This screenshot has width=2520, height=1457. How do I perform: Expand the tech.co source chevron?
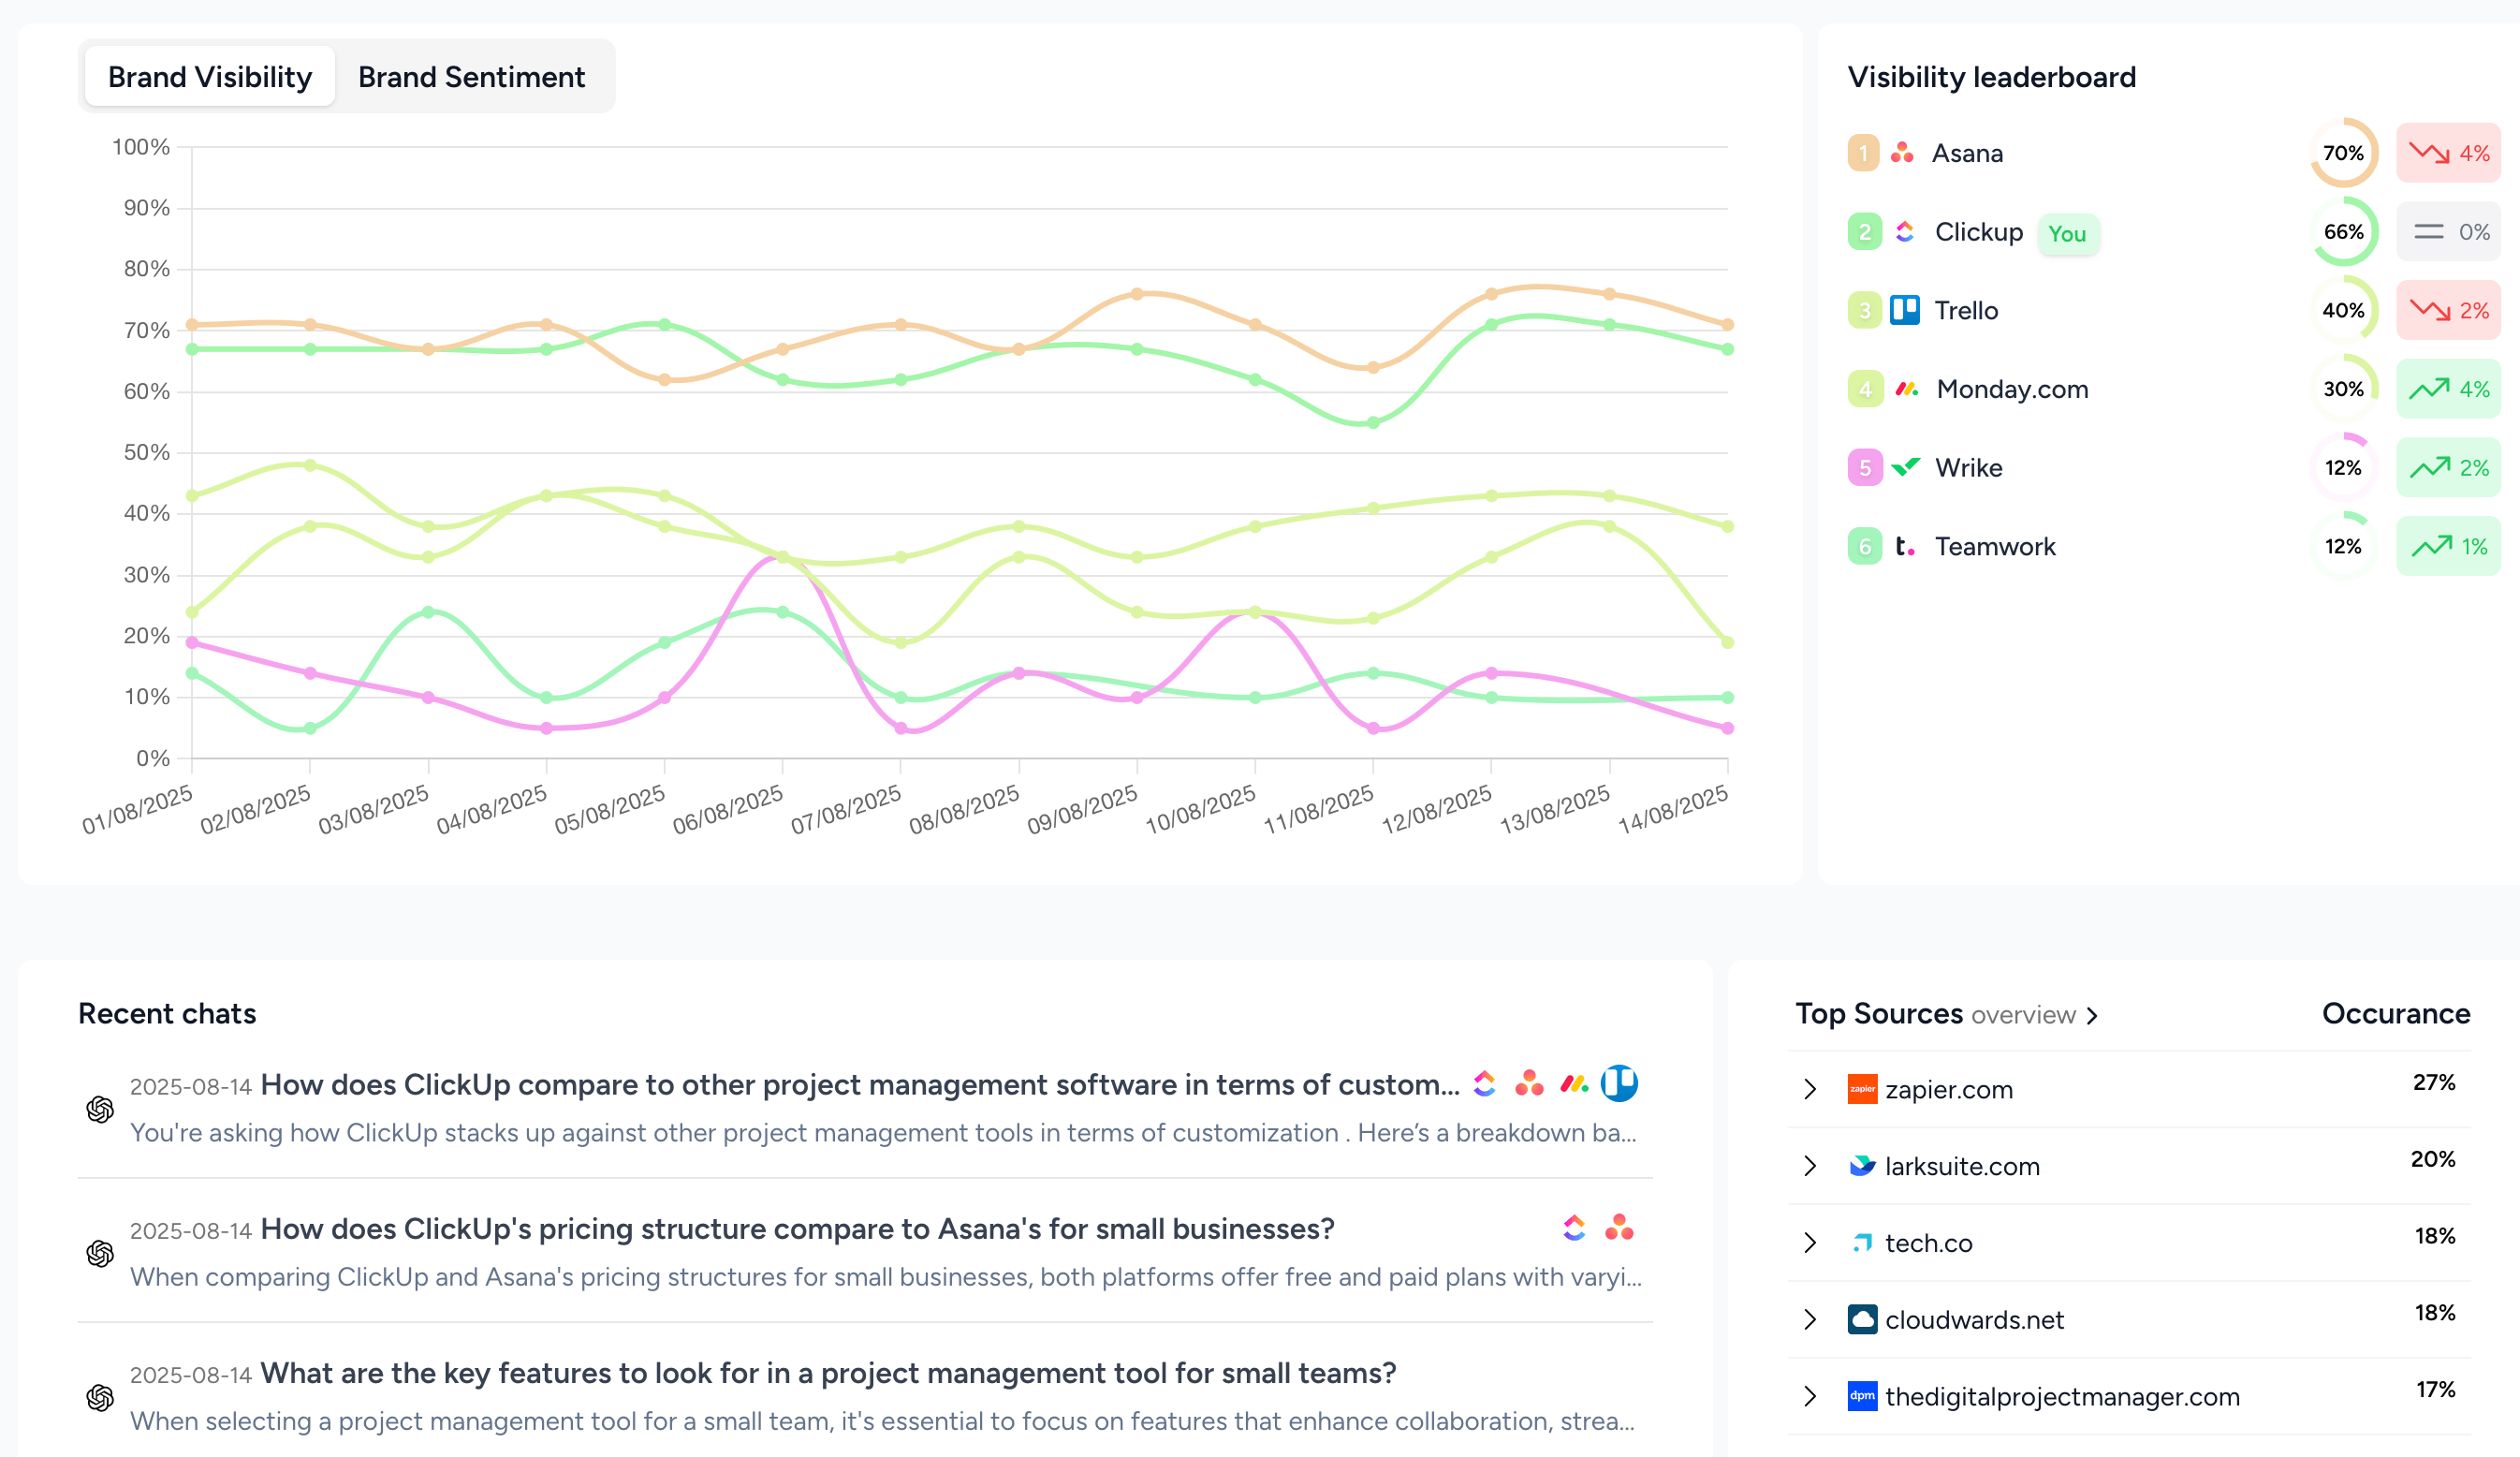[1810, 1243]
